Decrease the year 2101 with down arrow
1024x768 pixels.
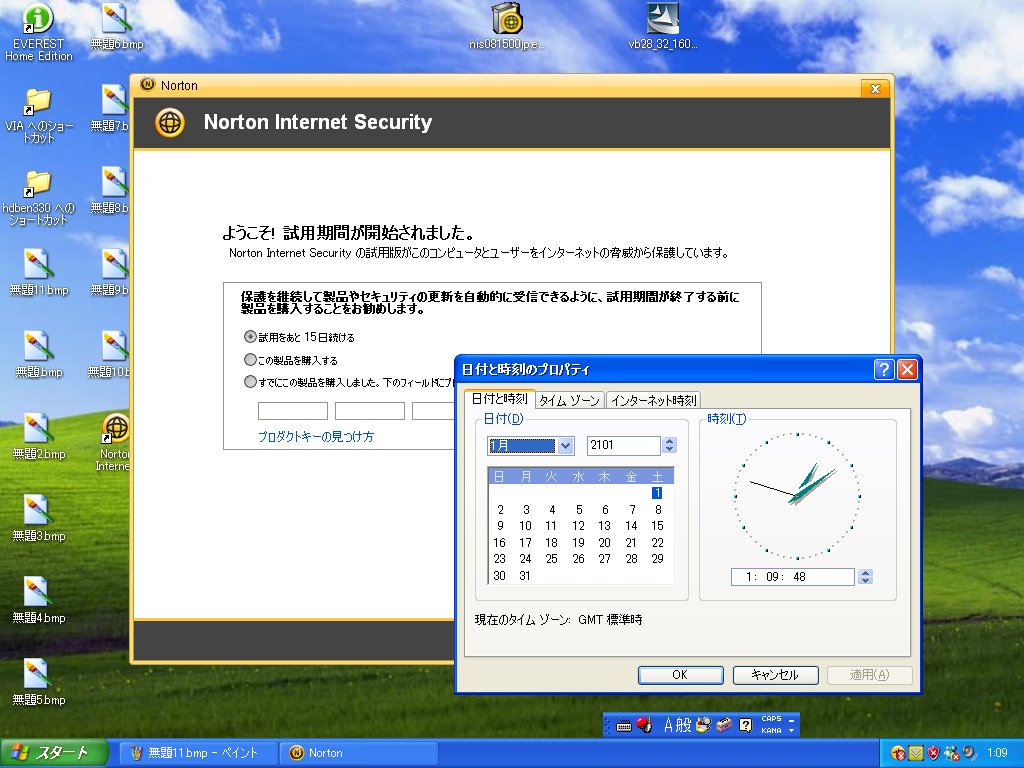point(669,450)
